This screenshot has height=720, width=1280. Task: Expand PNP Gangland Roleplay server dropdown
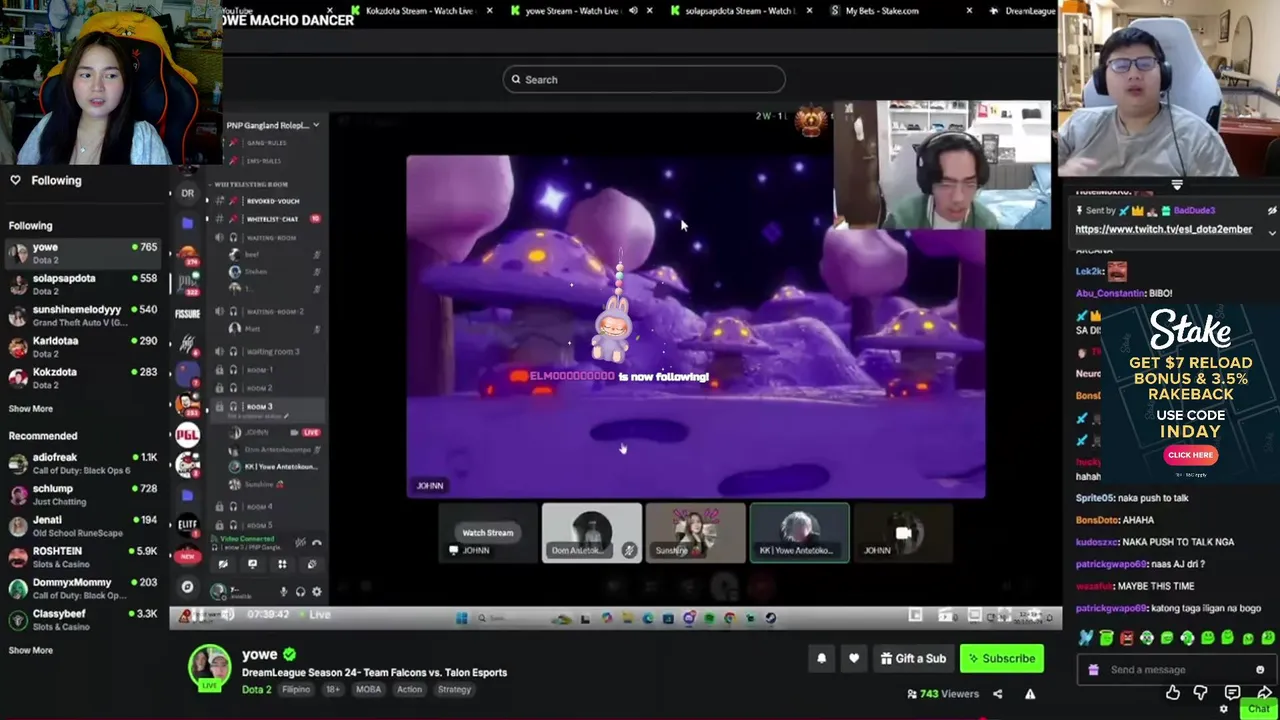(x=316, y=125)
